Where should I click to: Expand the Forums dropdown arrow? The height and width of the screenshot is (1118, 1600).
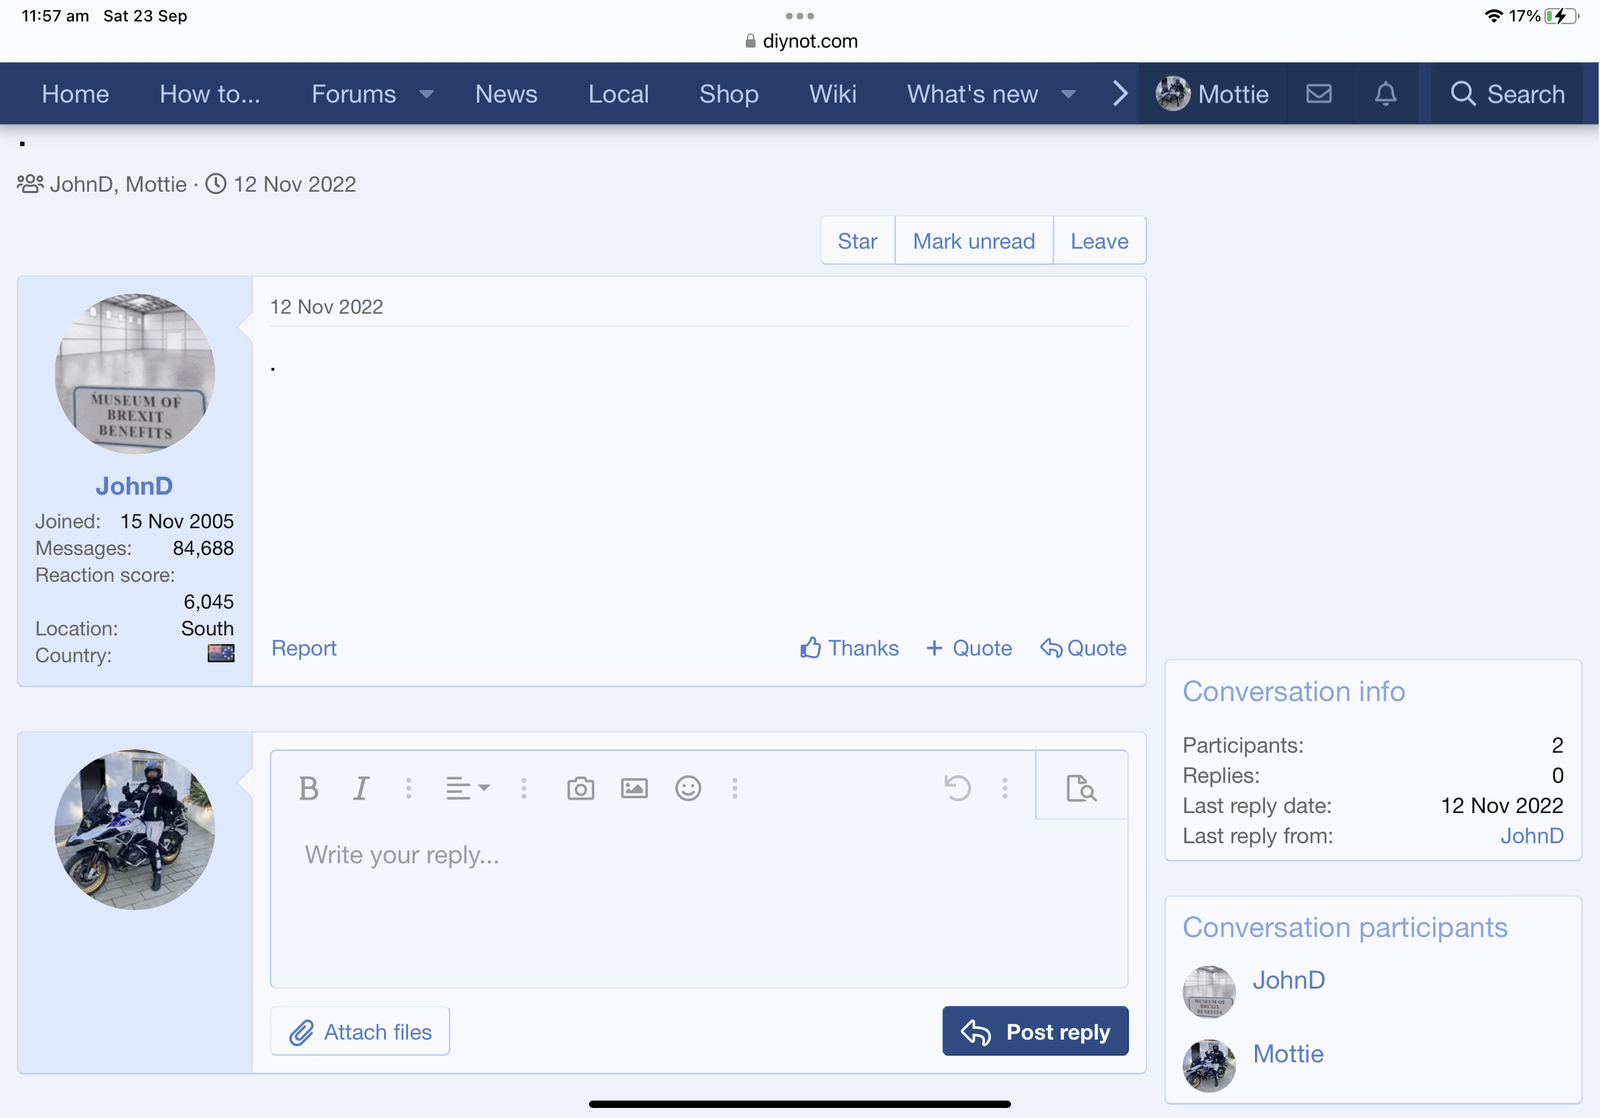click(427, 94)
